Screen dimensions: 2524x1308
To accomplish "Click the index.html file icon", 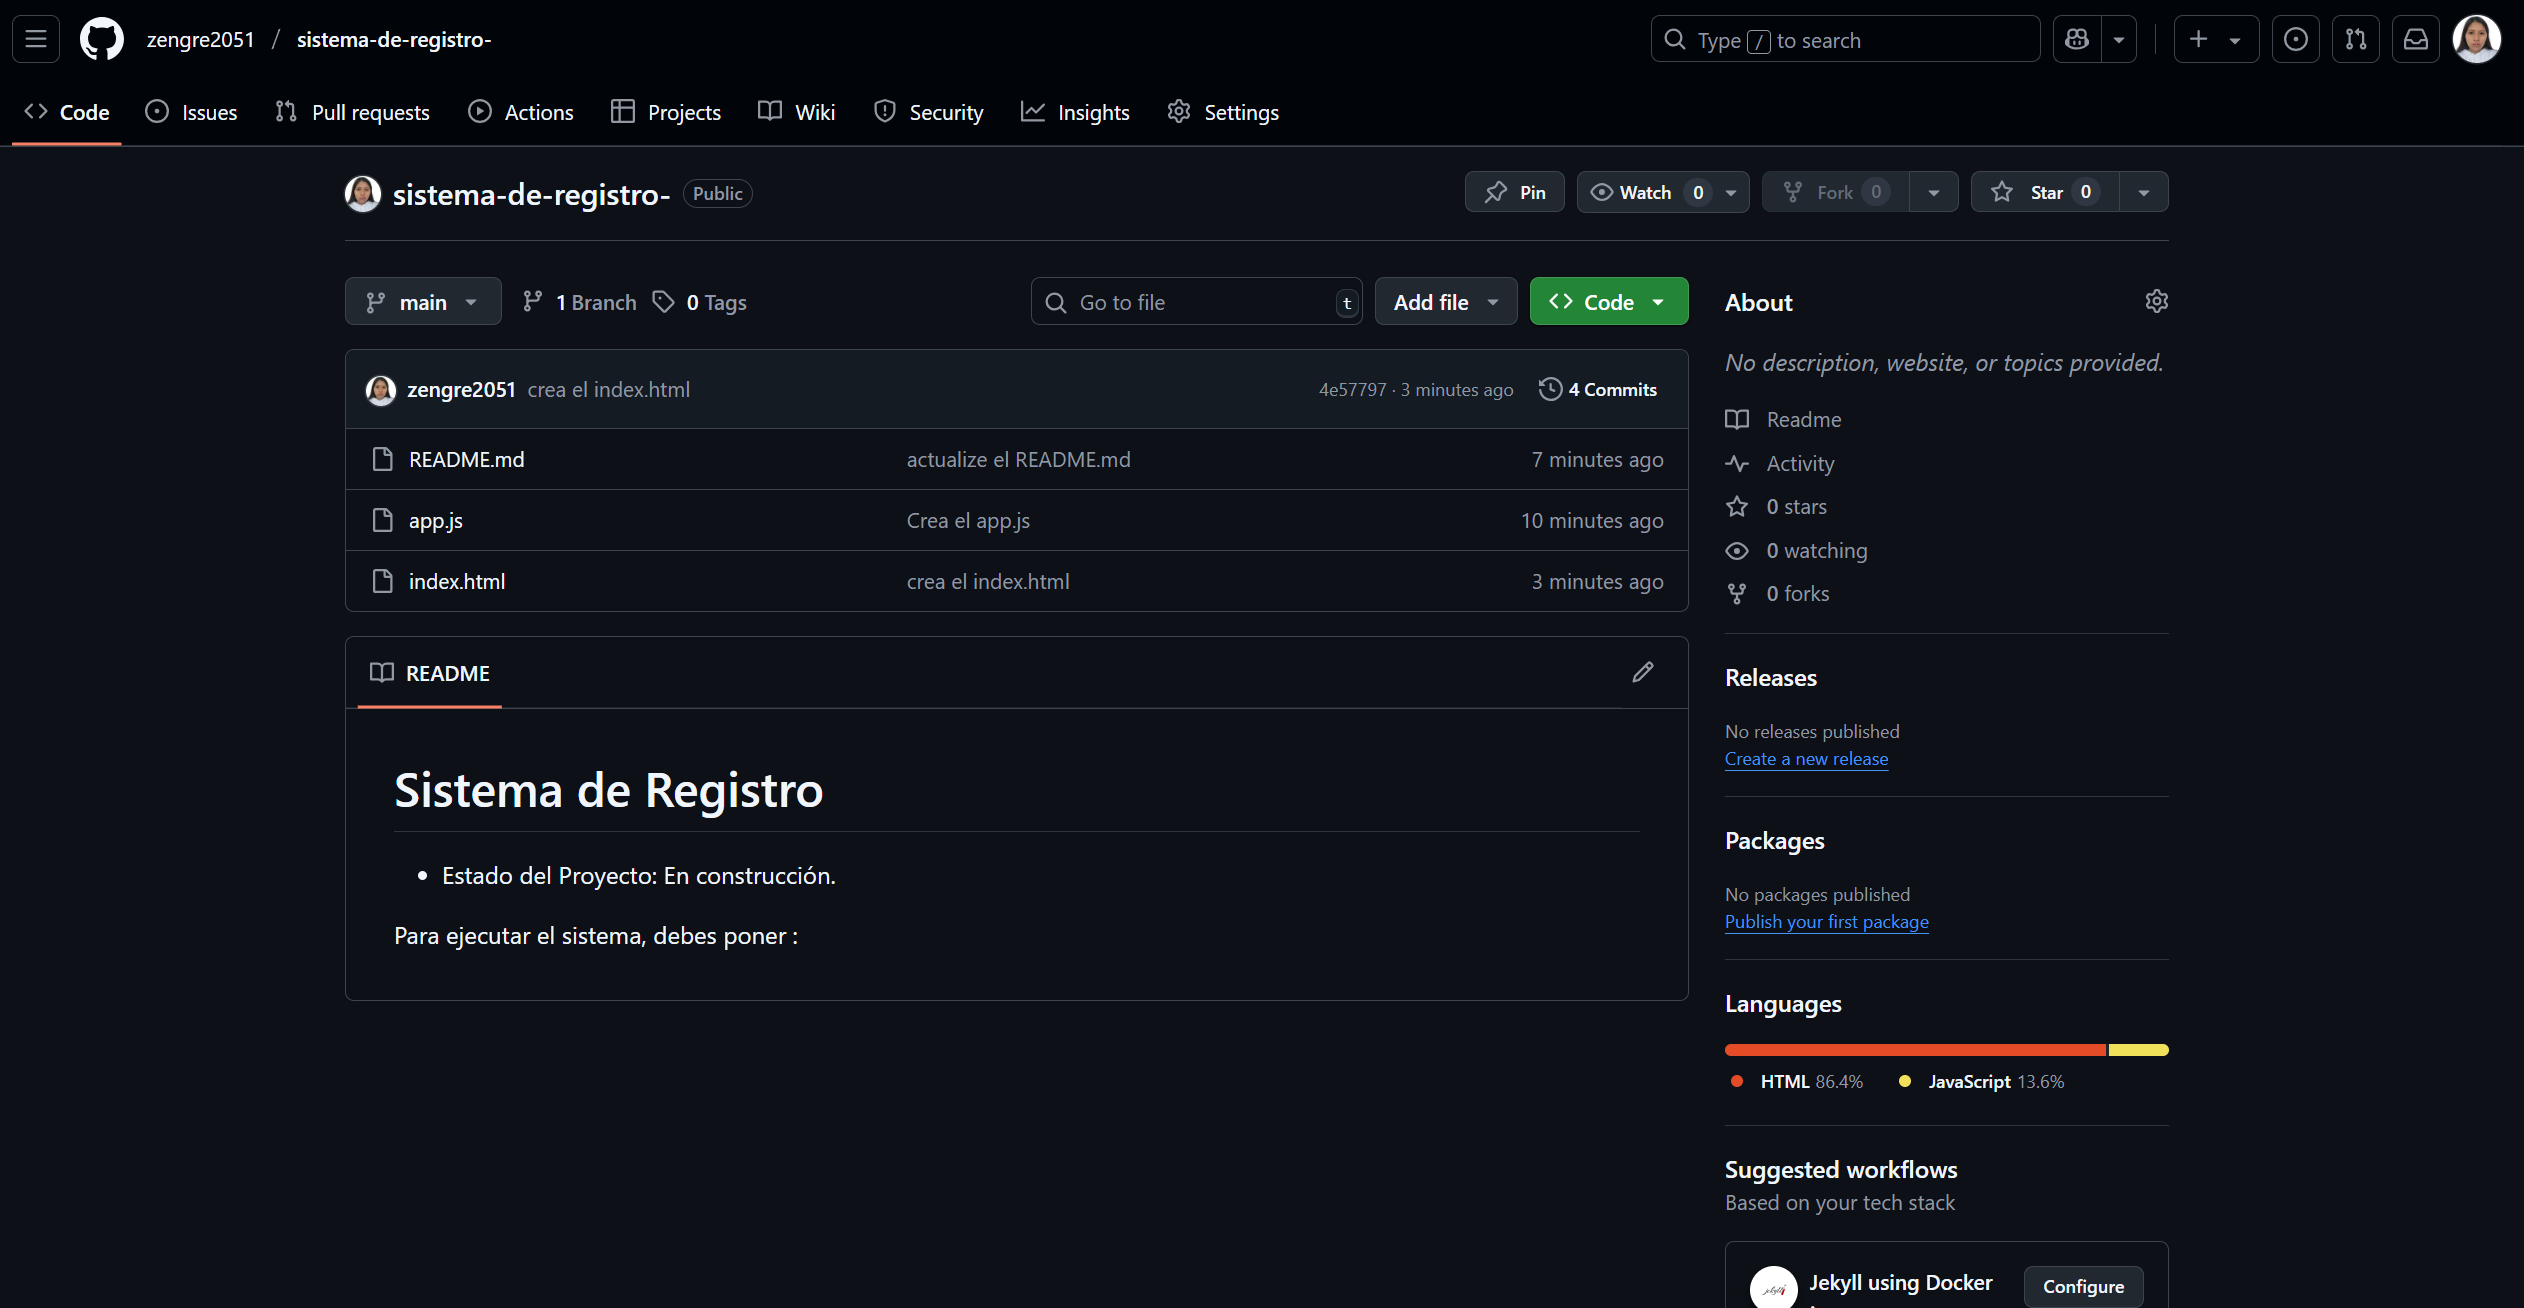I will click(382, 581).
